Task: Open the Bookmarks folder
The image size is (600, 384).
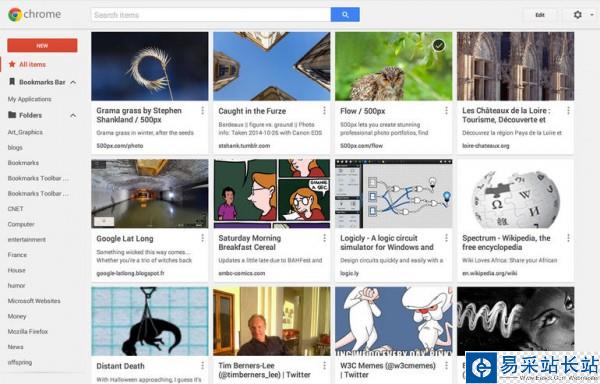Action: coord(23,163)
